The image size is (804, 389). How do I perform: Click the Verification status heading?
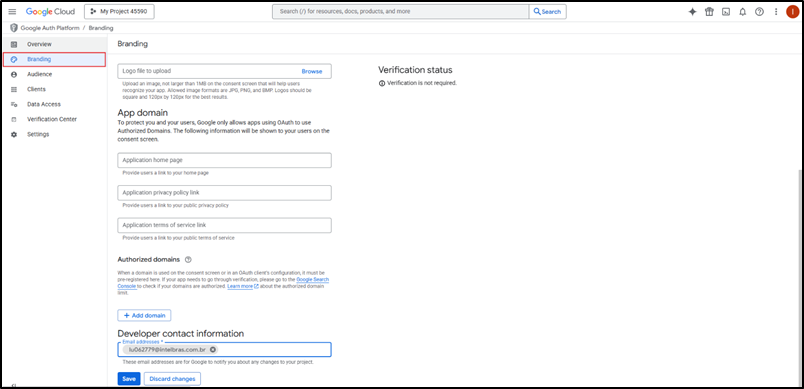pyautogui.click(x=415, y=70)
